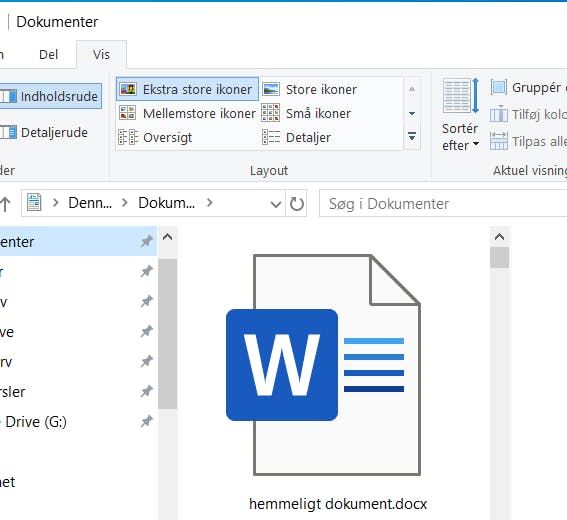Switch to Detaljer layout

pyautogui.click(x=296, y=137)
